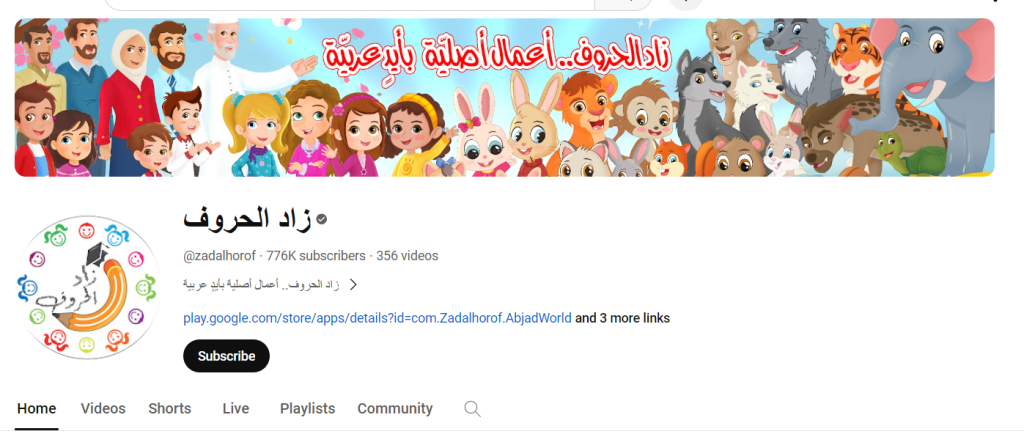Click the Arabic channel description text
Viewport: 1024px width, 445px height.
261,285
